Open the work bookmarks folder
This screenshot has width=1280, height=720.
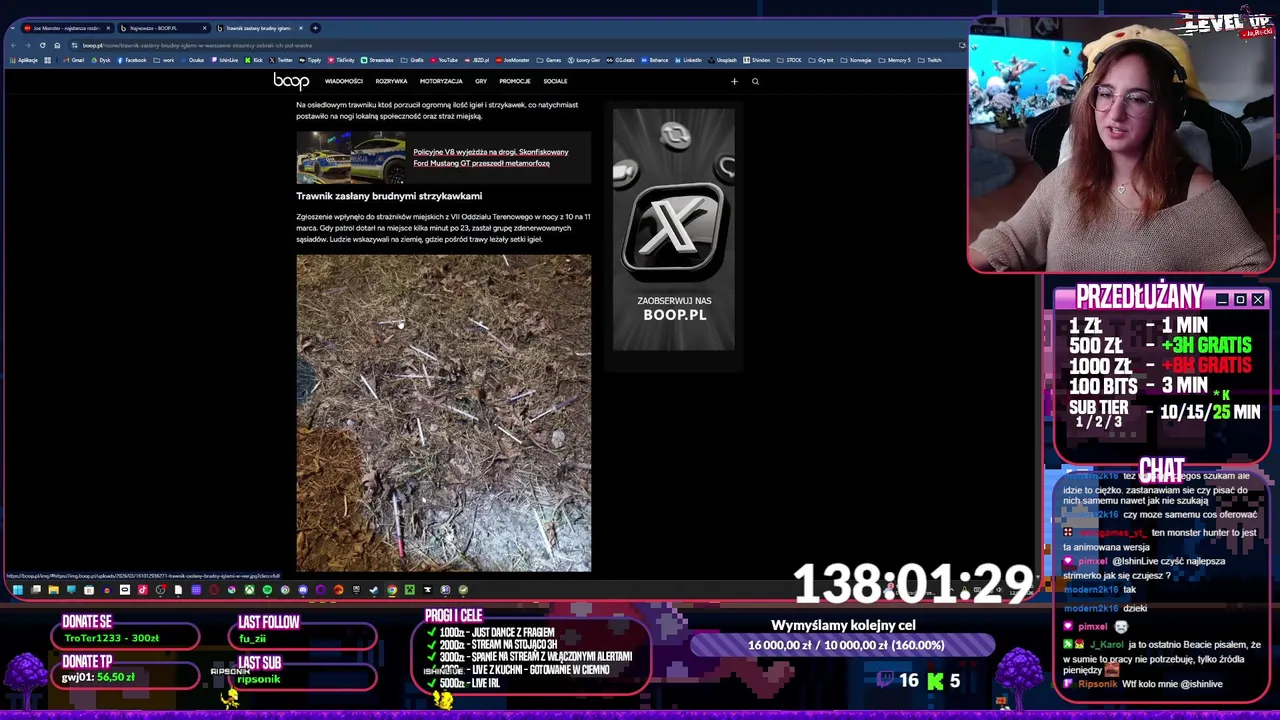tap(164, 60)
